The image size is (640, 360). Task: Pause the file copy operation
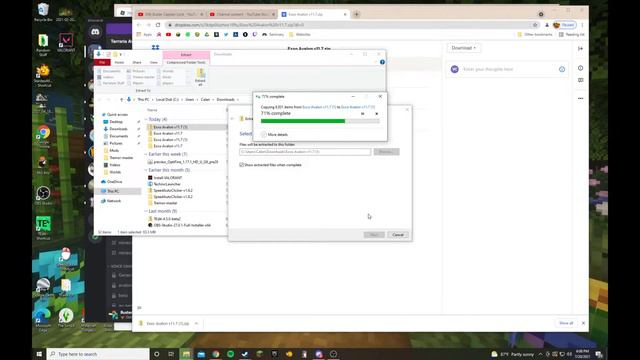pyautogui.click(x=362, y=114)
